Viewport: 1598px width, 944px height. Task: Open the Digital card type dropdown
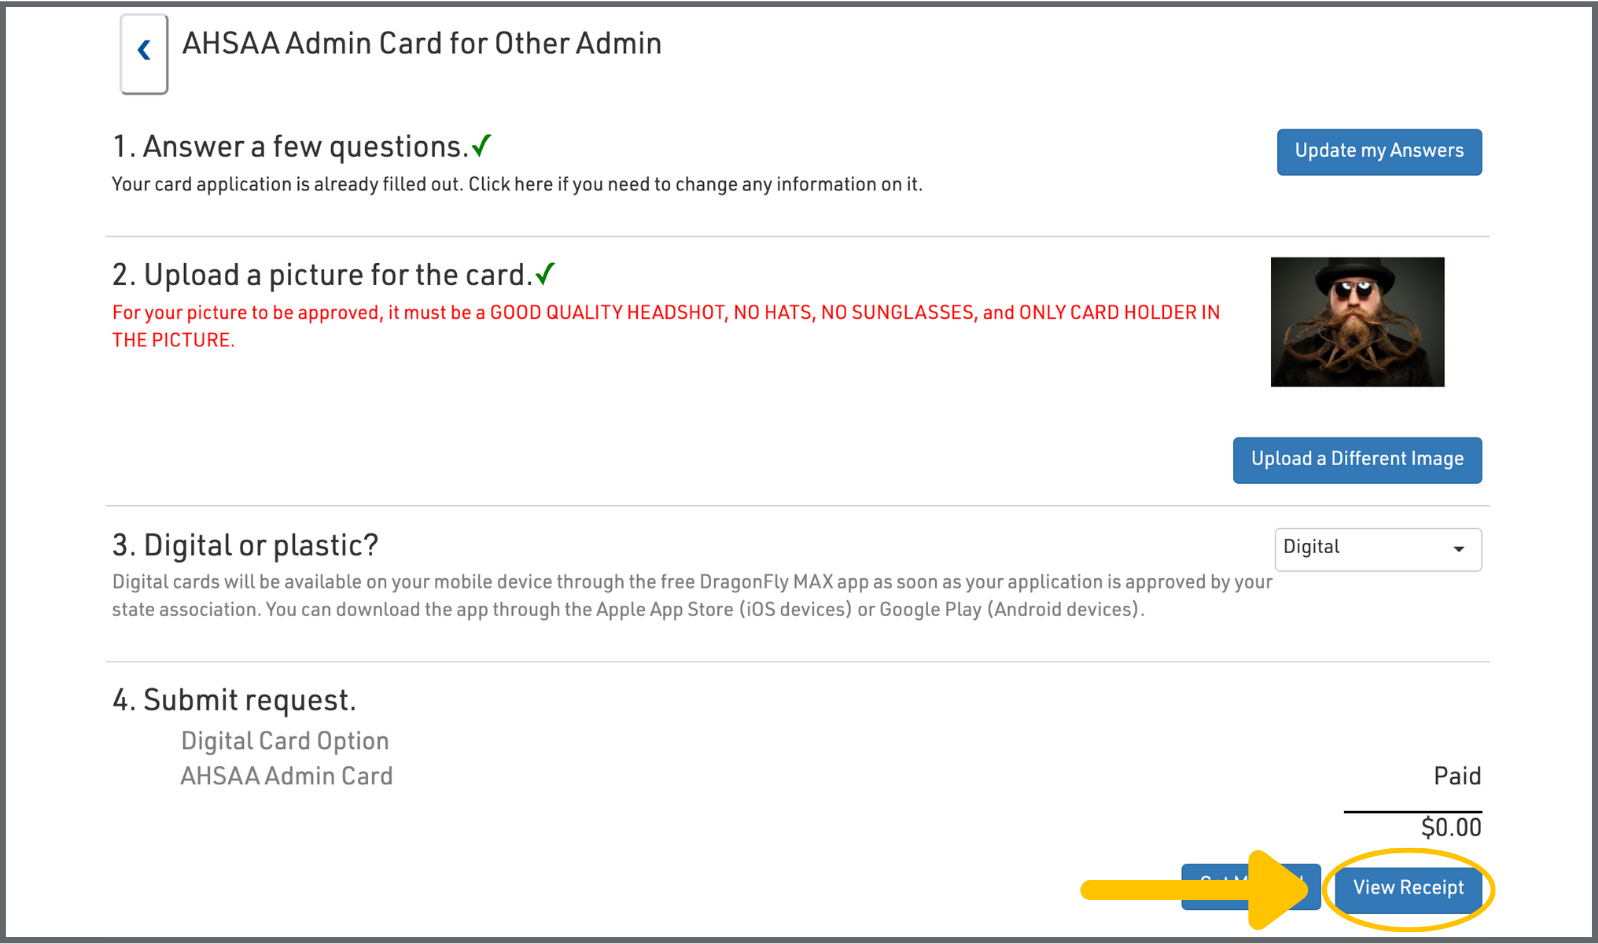point(1377,548)
